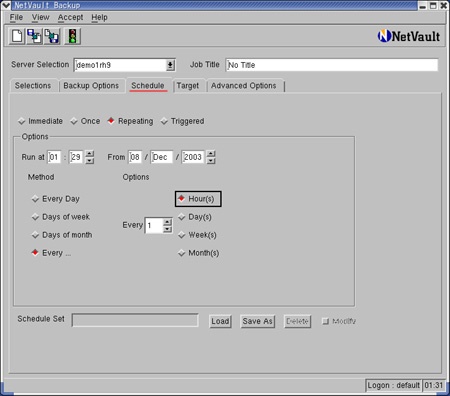The width and height of the screenshot is (450, 396).
Task: Switch to the Backup Options tab
Action: [x=91, y=86]
